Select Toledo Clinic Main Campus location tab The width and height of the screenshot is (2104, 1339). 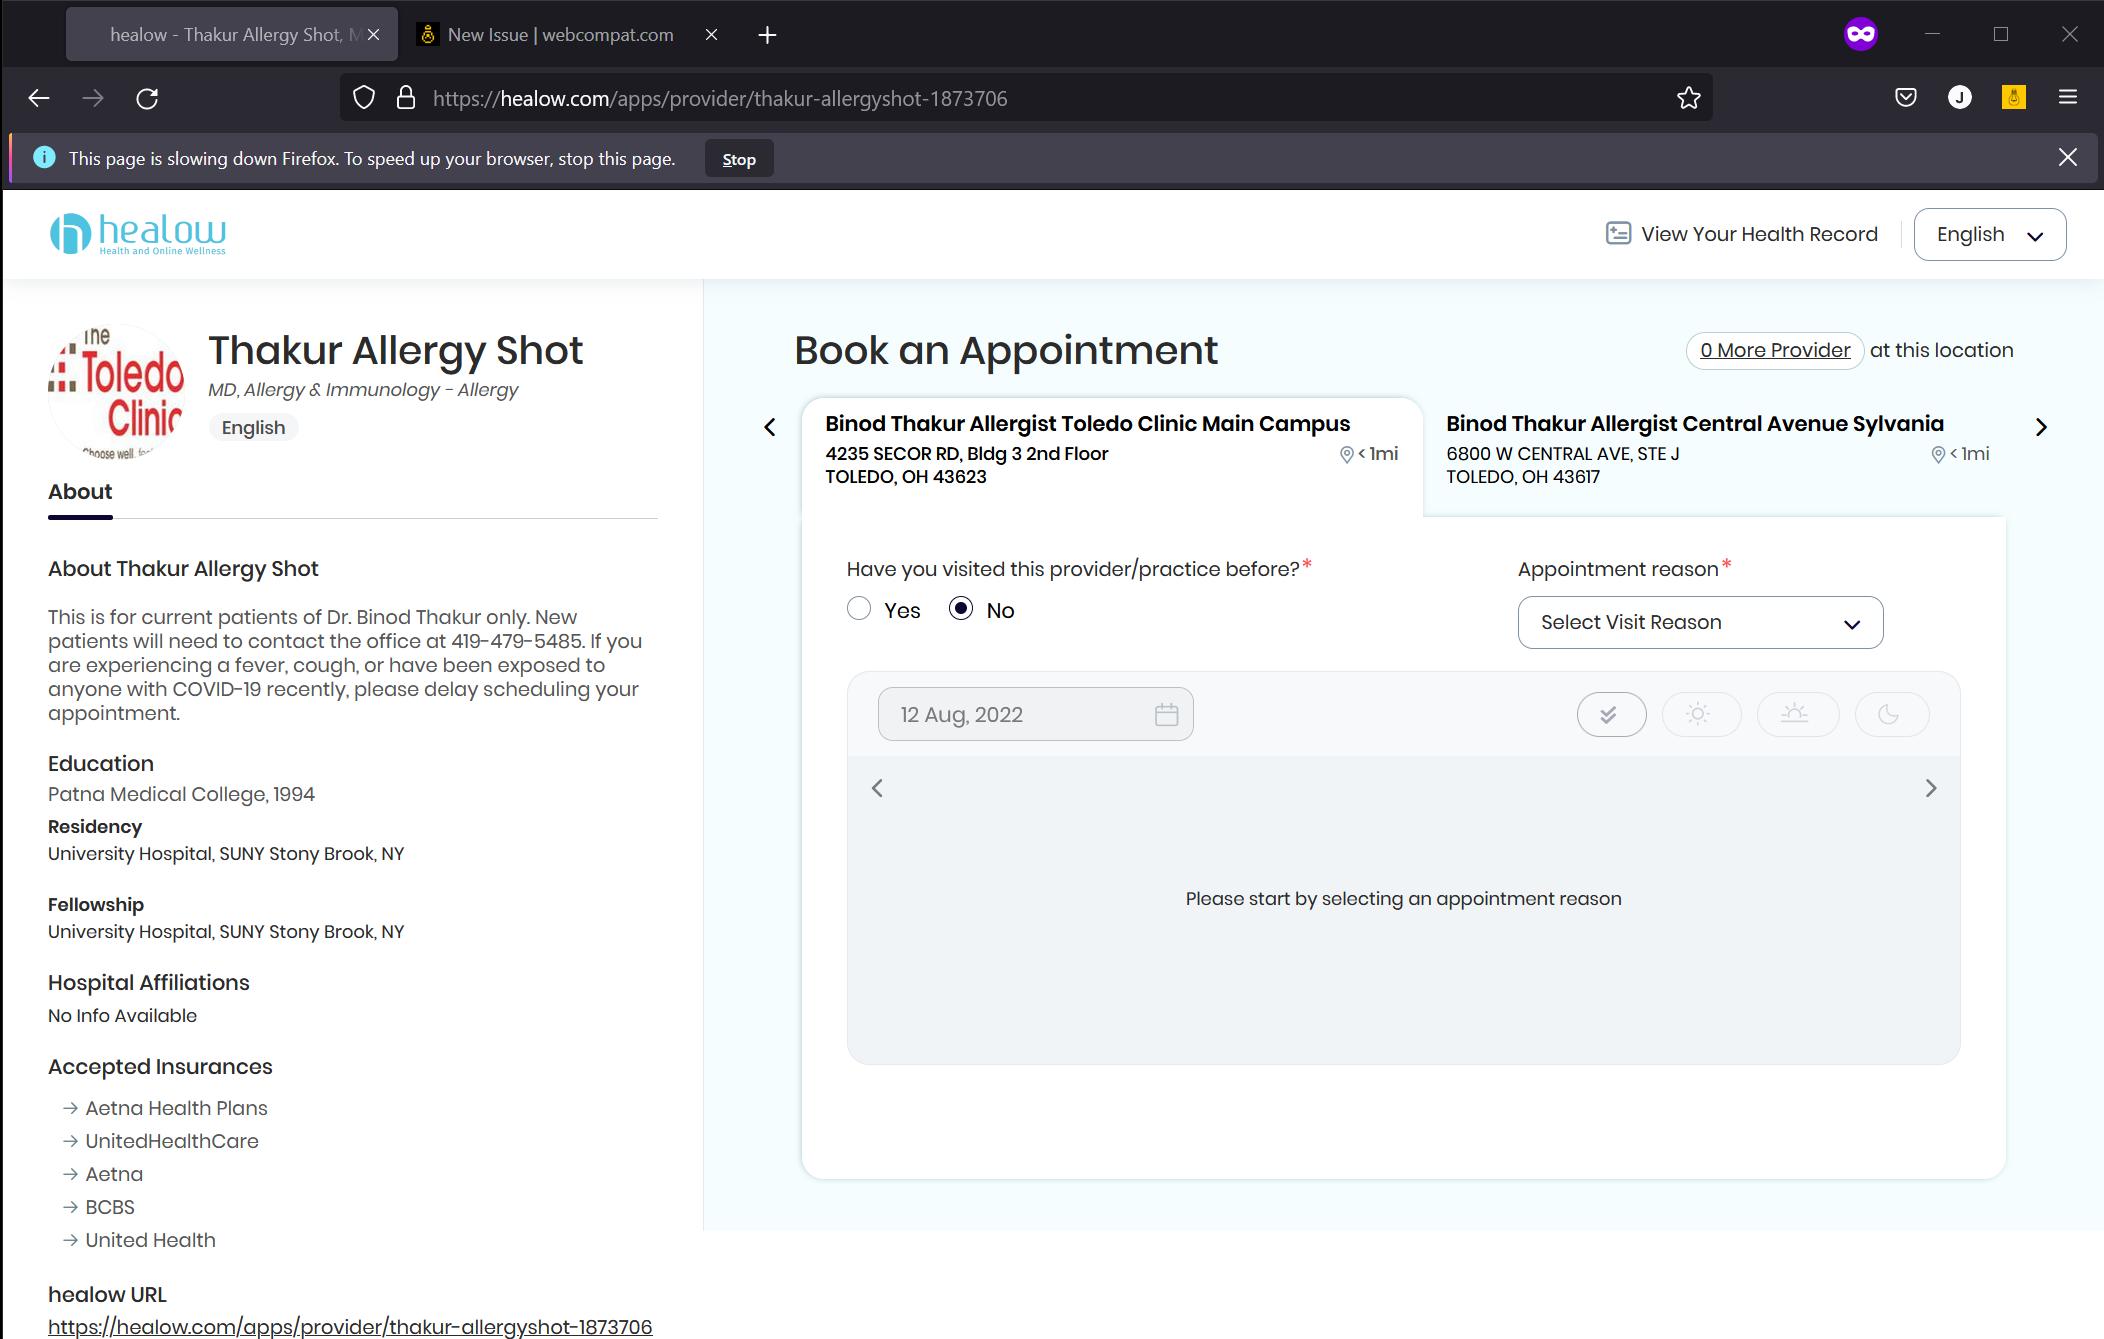(x=1111, y=456)
